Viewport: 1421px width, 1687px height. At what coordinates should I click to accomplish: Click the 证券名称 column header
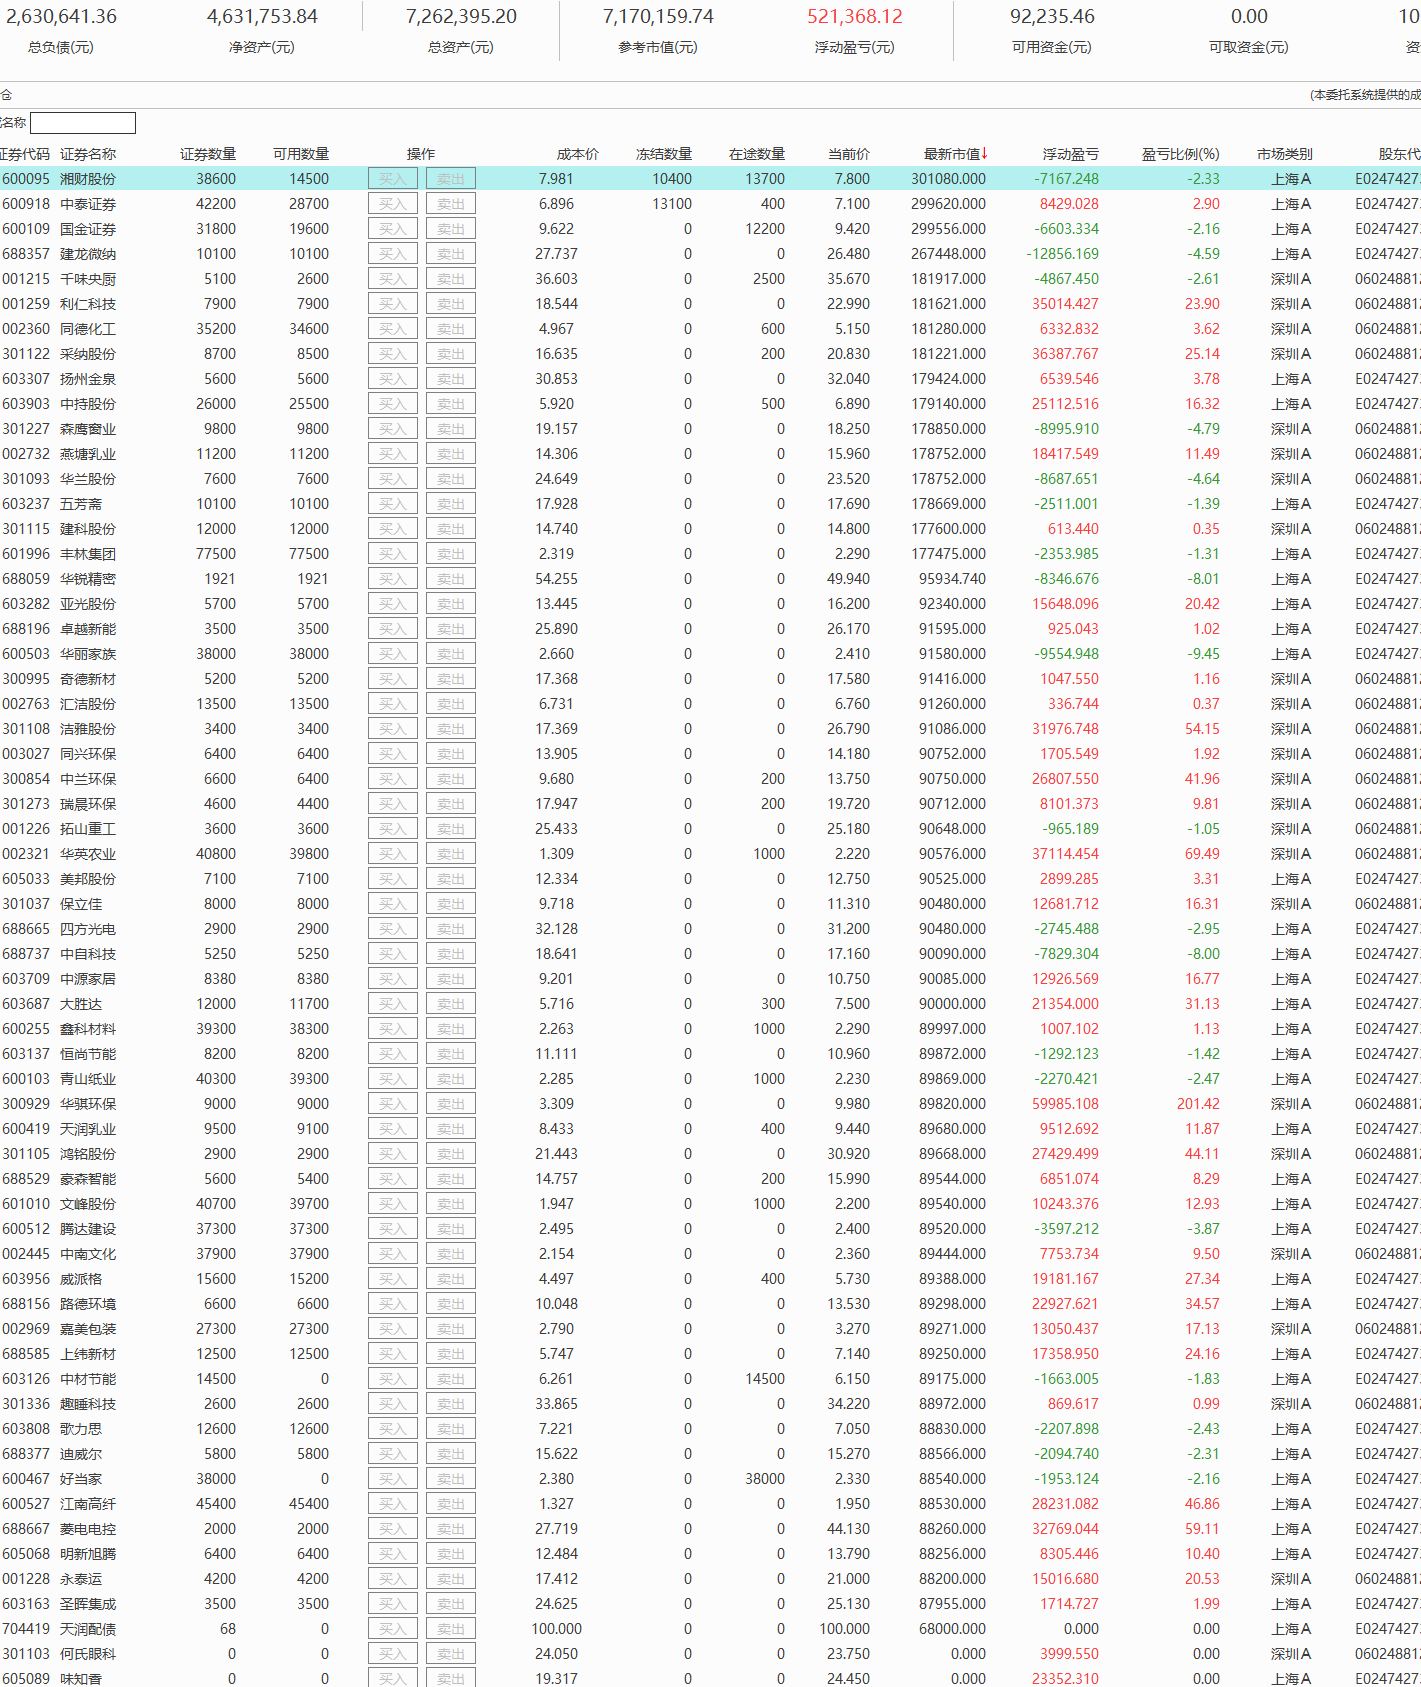(88, 154)
